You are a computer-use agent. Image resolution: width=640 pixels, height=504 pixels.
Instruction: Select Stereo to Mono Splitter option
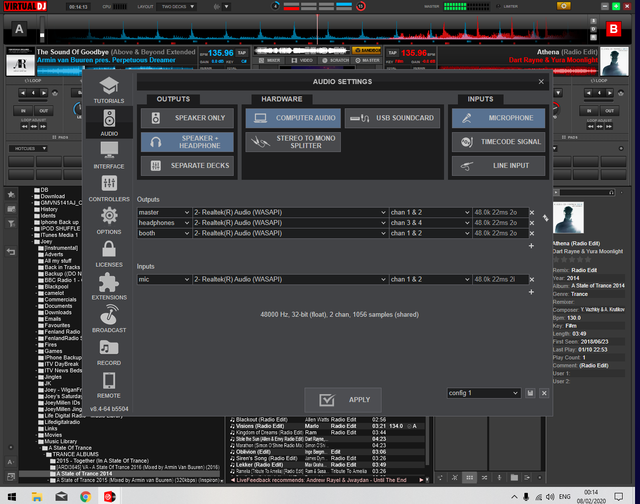293,142
